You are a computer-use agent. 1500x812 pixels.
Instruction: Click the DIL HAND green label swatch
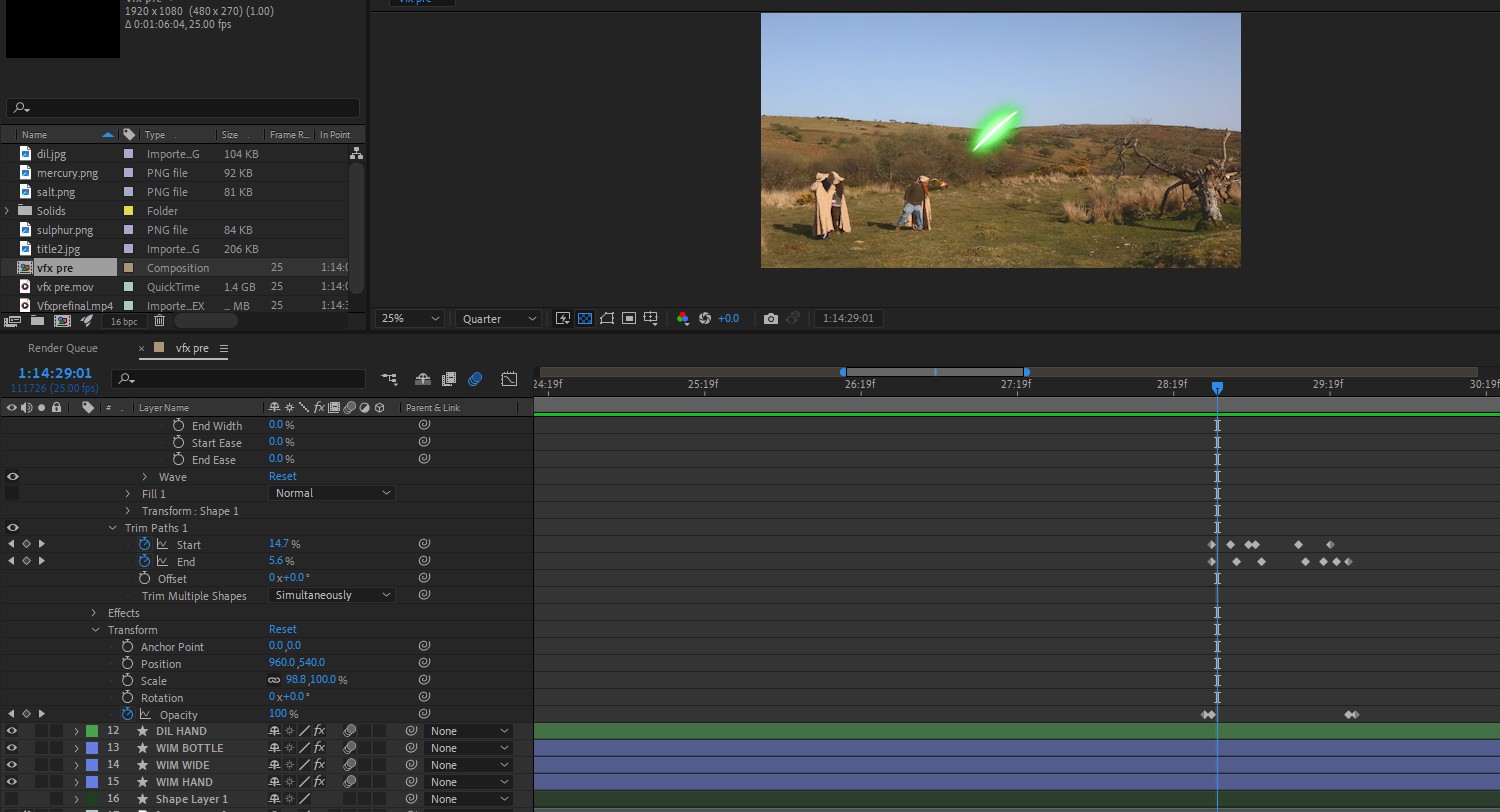click(92, 731)
